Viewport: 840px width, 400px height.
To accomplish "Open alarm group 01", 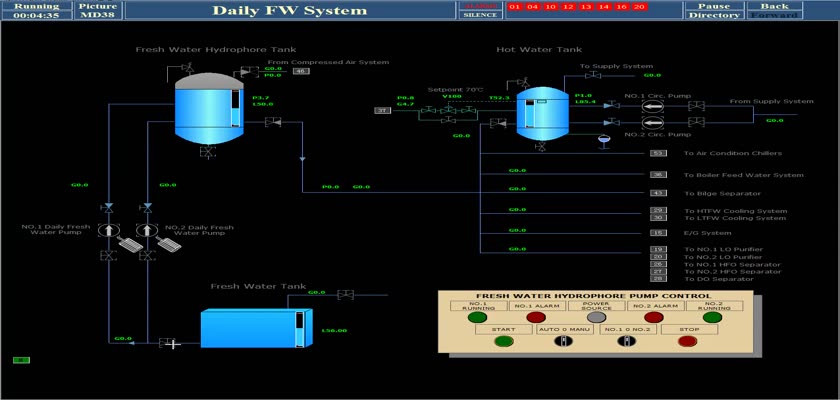I will point(515,7).
